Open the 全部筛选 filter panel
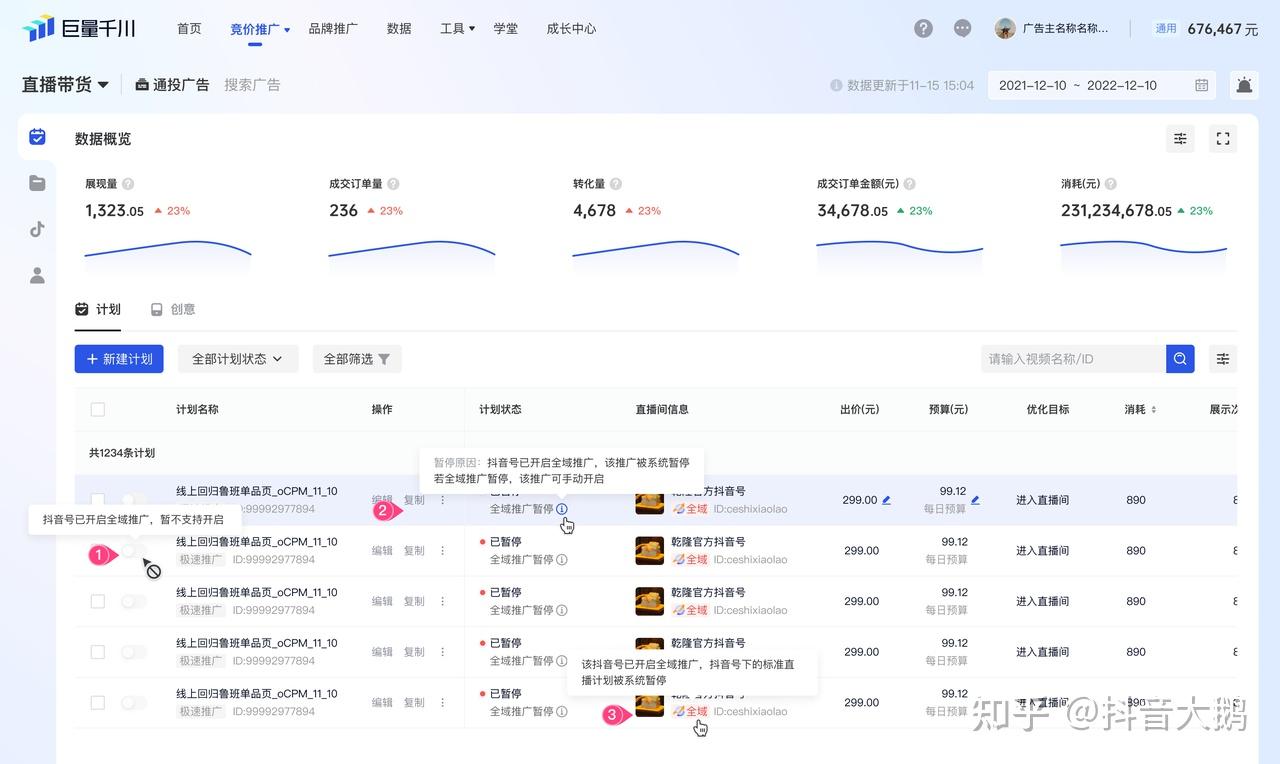1280x764 pixels. 357,359
